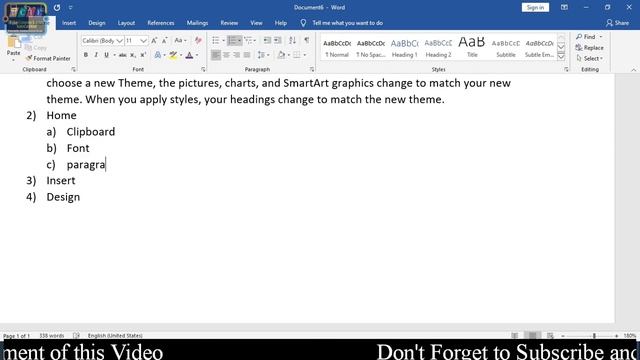Expand the Styles gallery More arrow
Viewport: 640px width, 360px height.
(561, 57)
